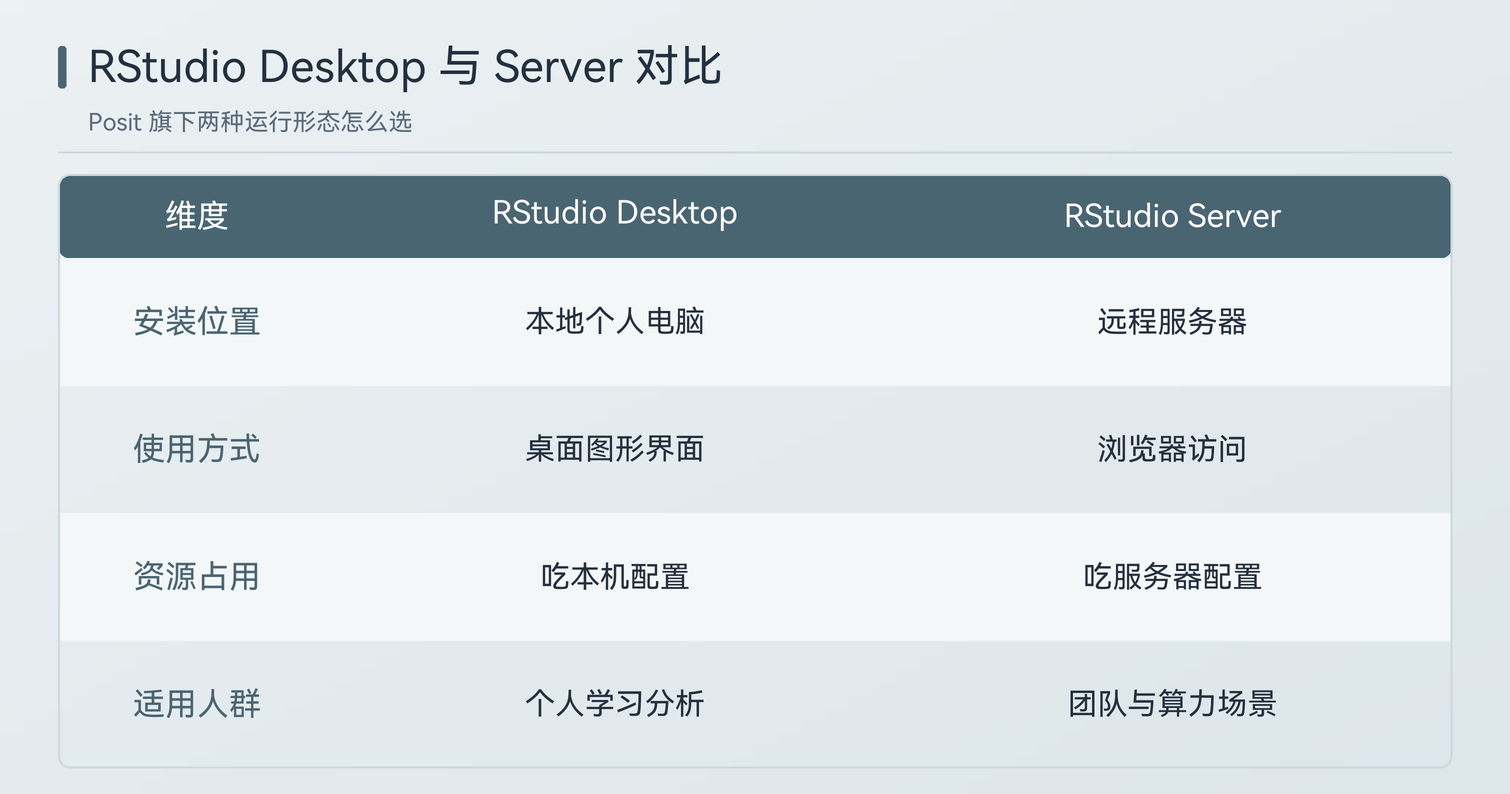1510x794 pixels.
Task: Select the "RStudio Server" column header
Action: [x=1172, y=216]
